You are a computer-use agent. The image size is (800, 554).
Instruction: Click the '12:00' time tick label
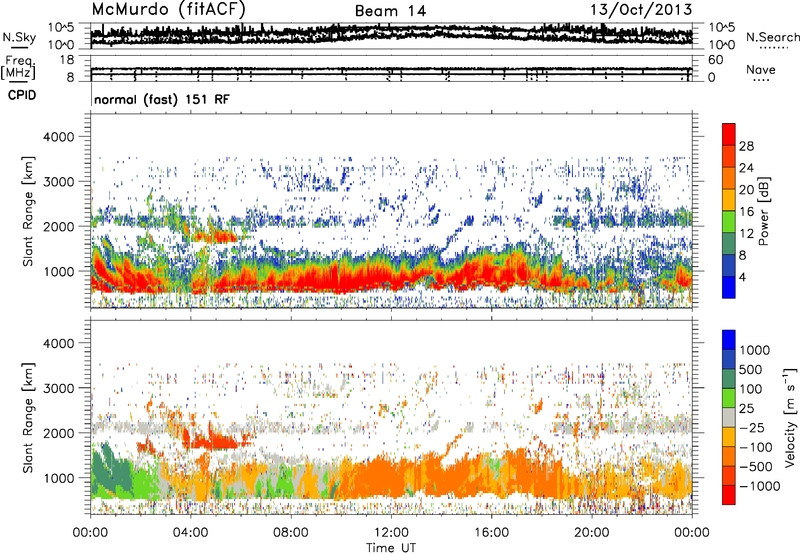[391, 533]
